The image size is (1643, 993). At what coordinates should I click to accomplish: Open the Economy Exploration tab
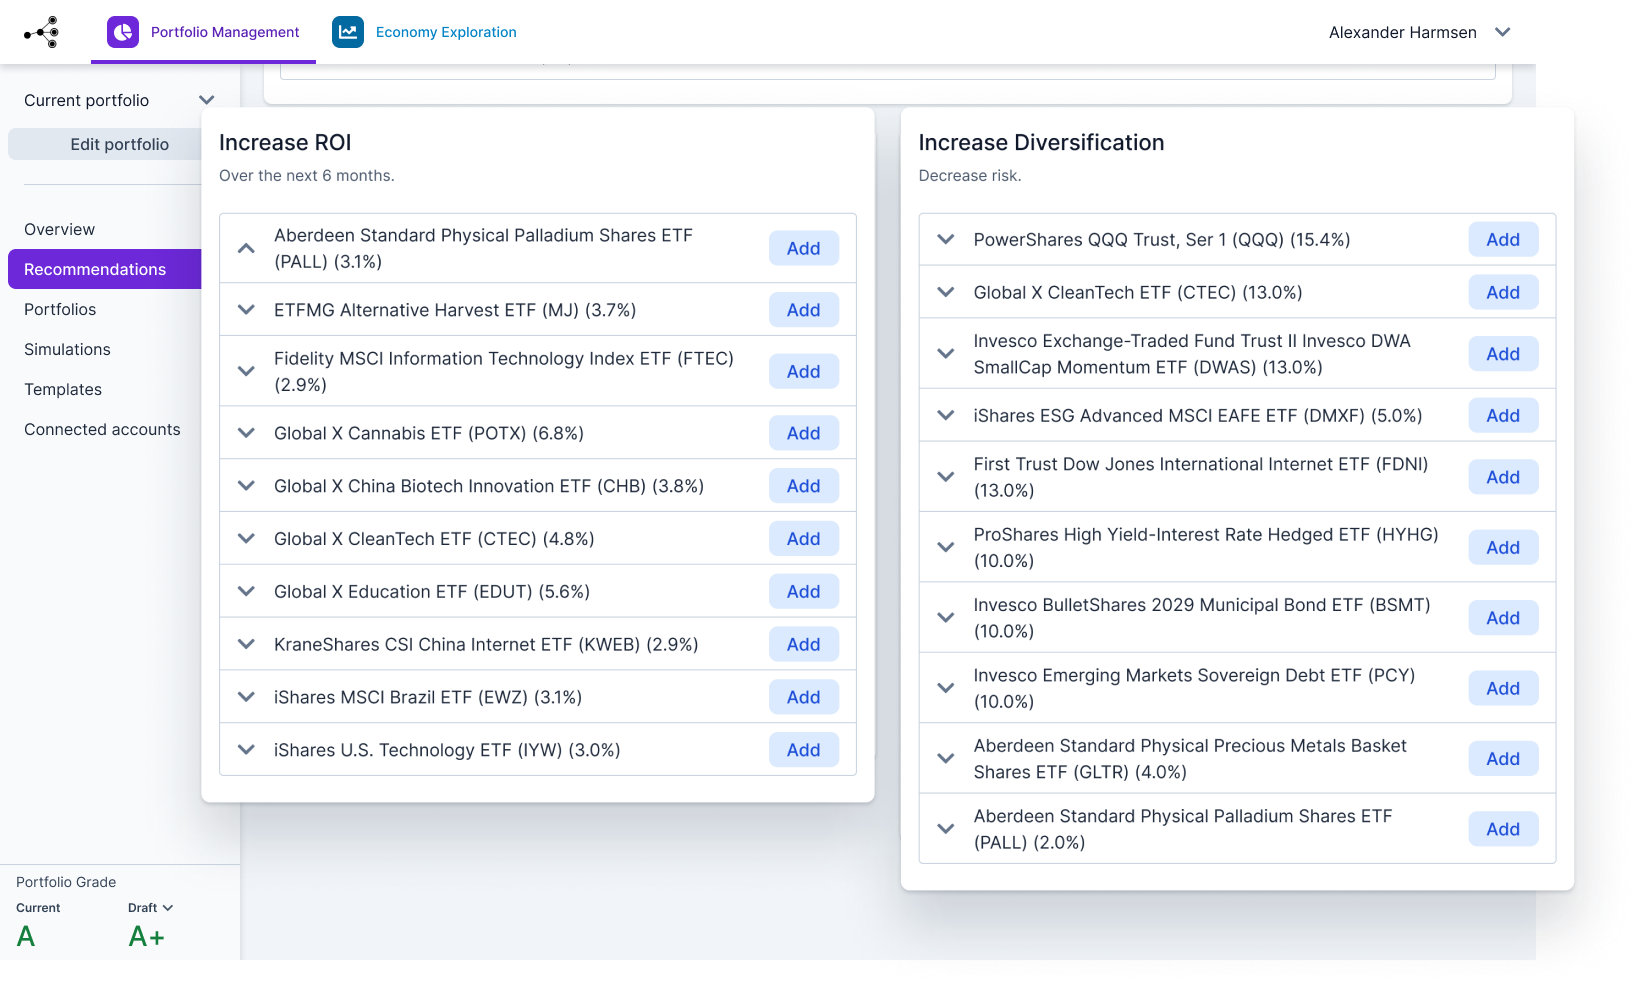point(425,32)
